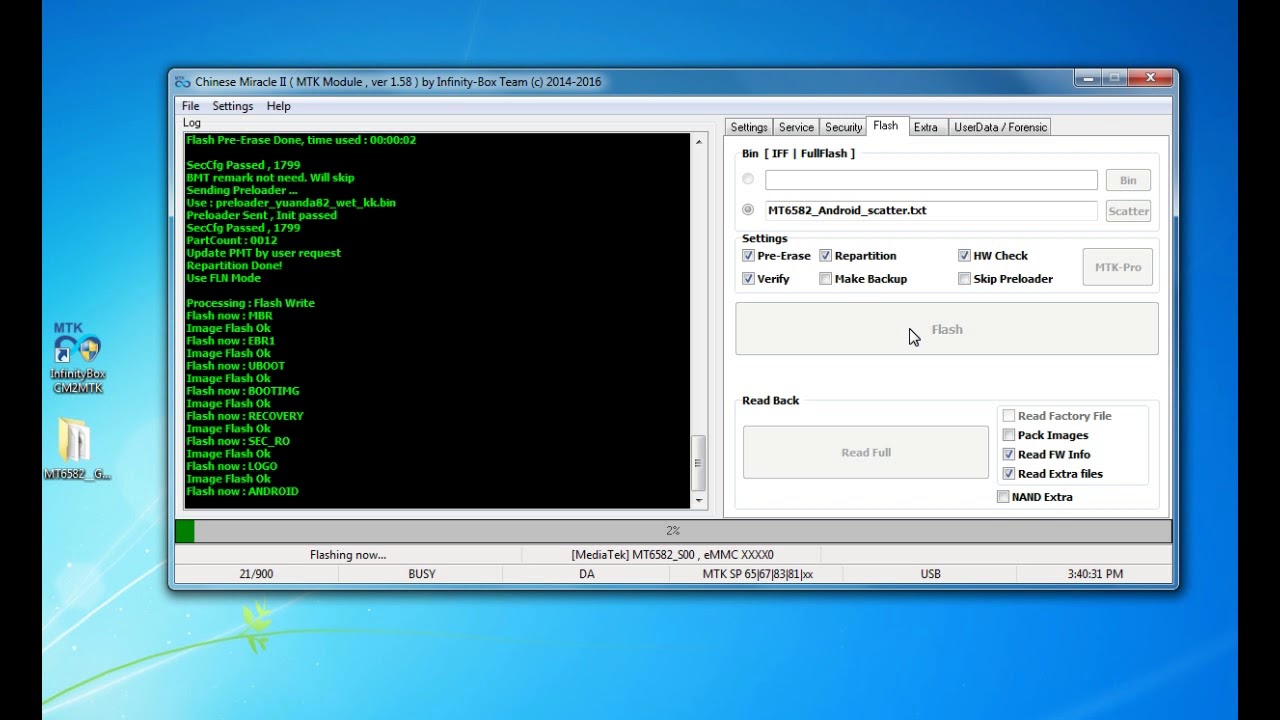Click log line 'Flash now : BOOTIMG'
The height and width of the screenshot is (720, 1280).
pyautogui.click(x=243, y=391)
